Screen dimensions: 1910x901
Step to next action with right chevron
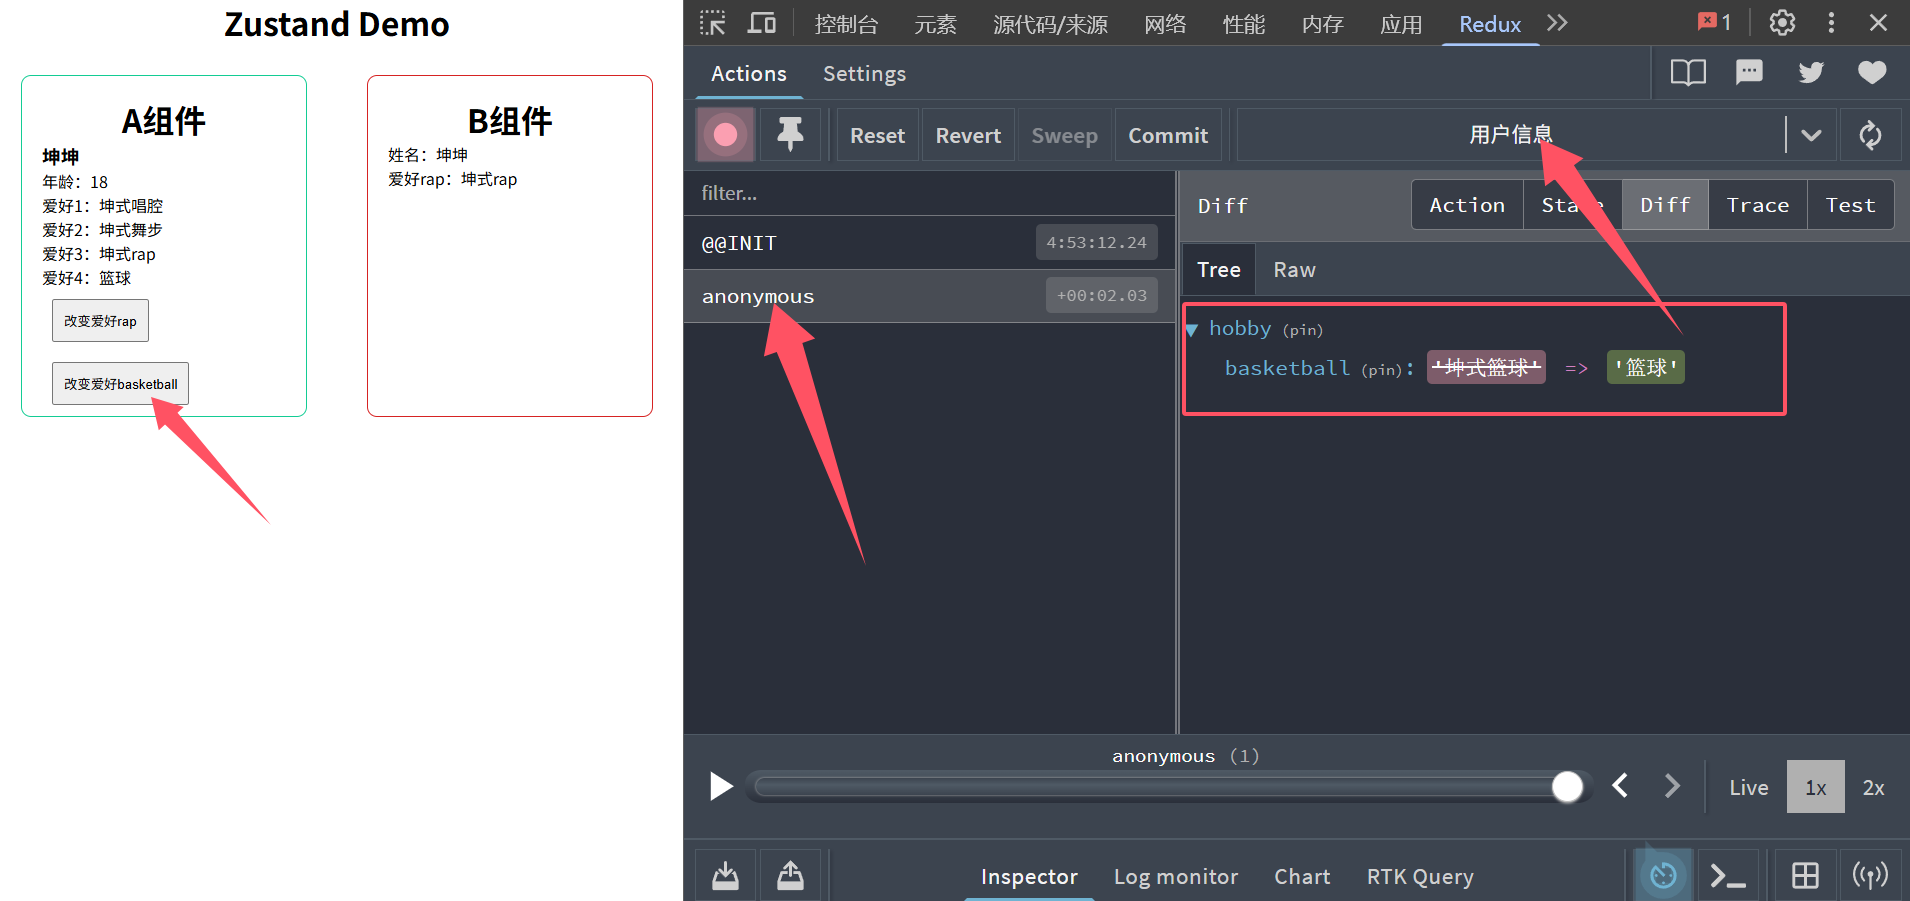(1671, 786)
